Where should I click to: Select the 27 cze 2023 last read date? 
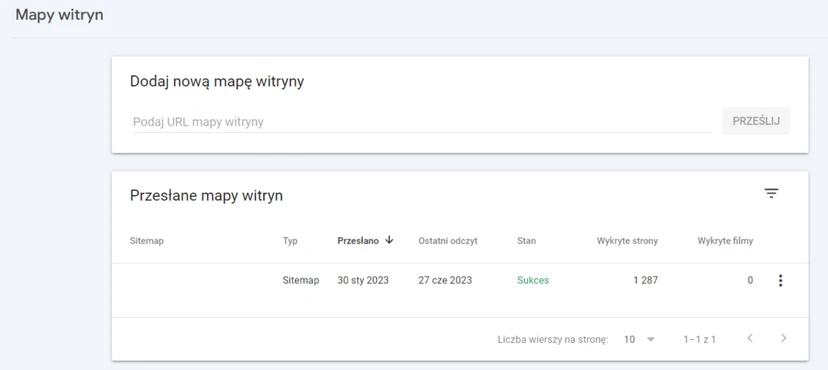point(445,280)
